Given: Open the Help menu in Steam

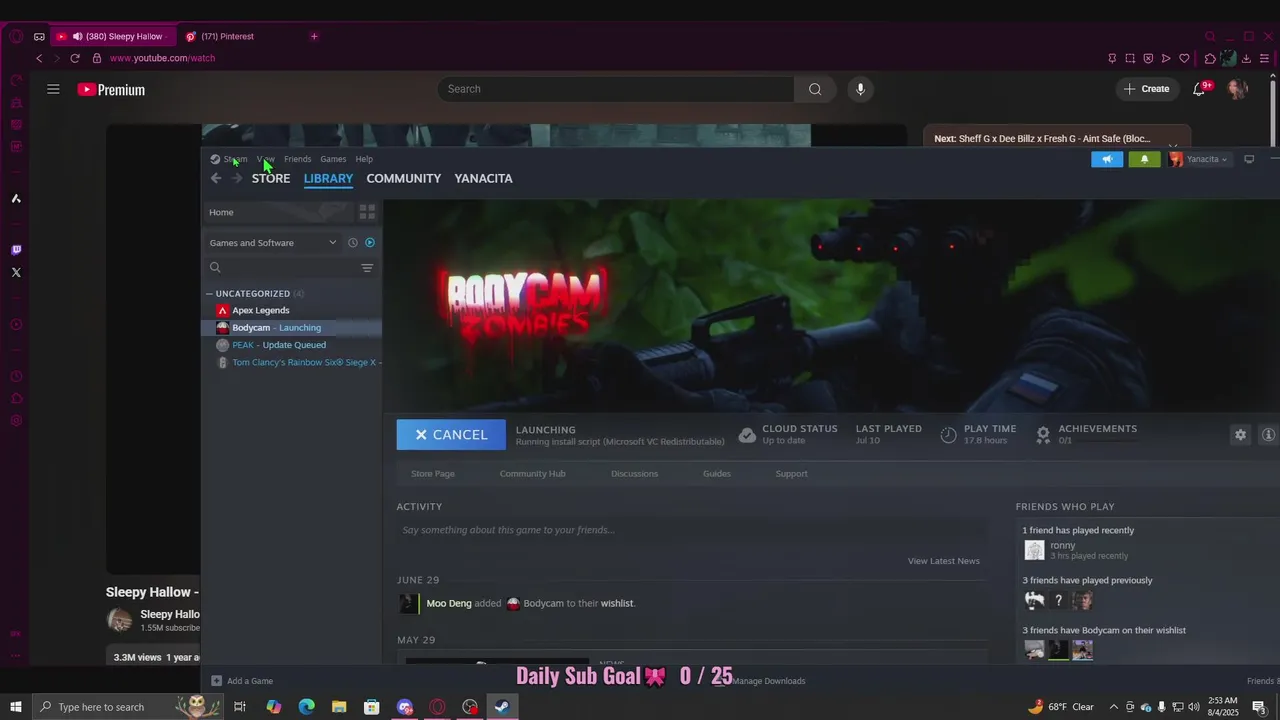Looking at the screenshot, I should [x=364, y=159].
